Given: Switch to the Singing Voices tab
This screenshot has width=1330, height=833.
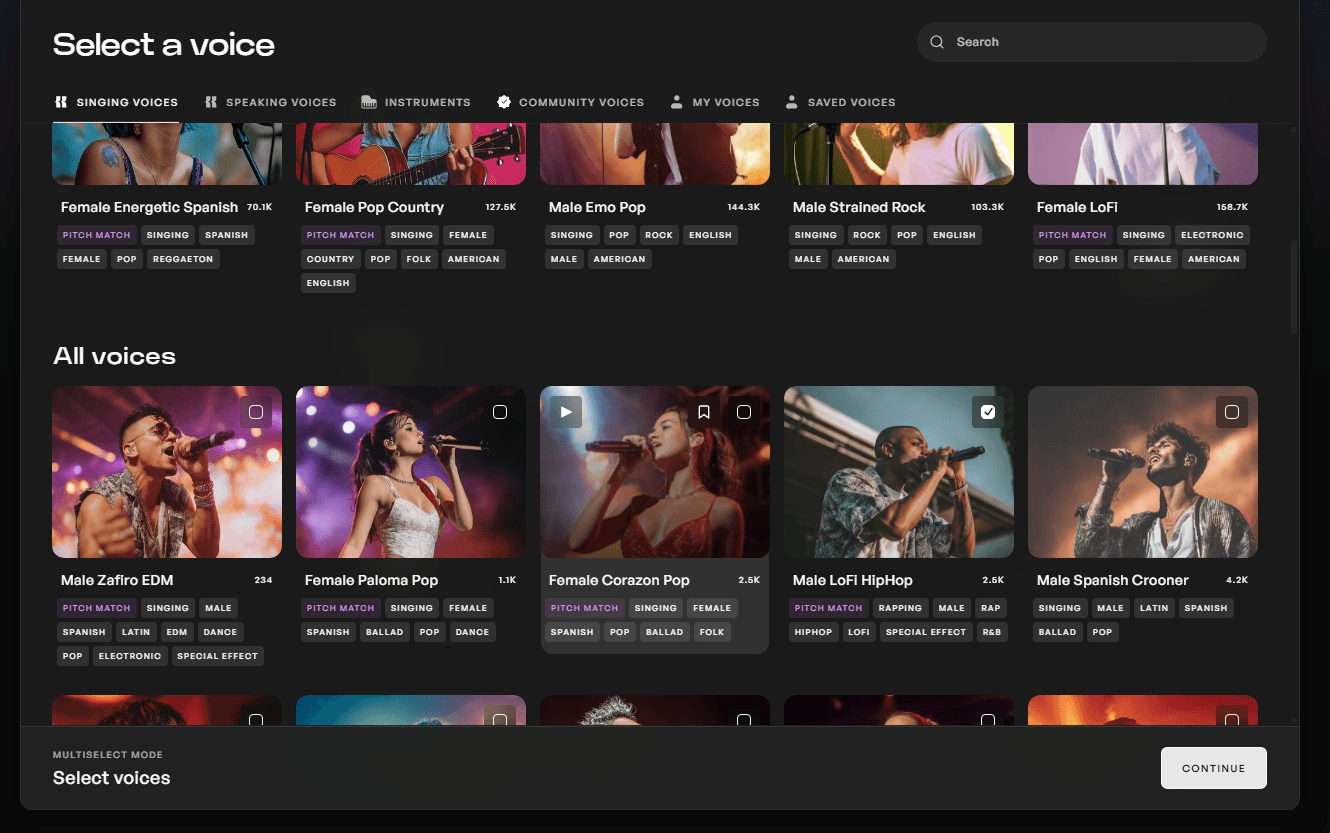Looking at the screenshot, I should pos(116,101).
